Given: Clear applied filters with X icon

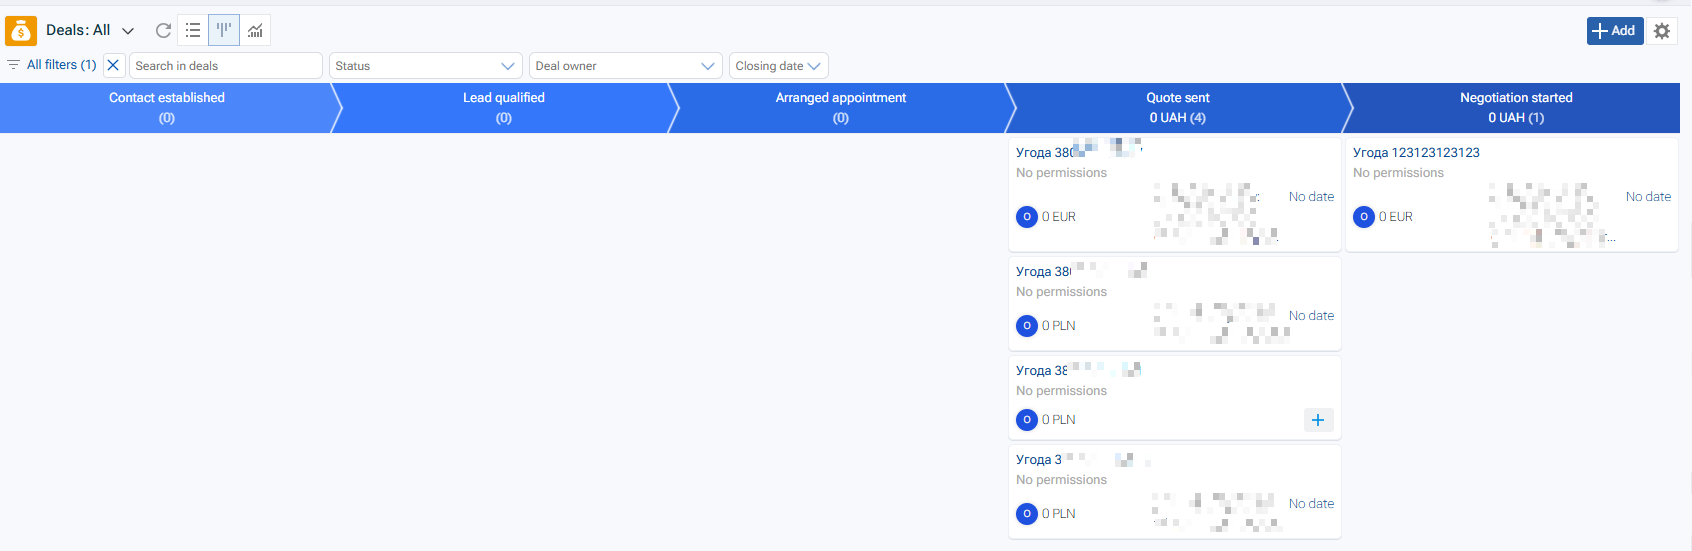Looking at the screenshot, I should pos(113,65).
